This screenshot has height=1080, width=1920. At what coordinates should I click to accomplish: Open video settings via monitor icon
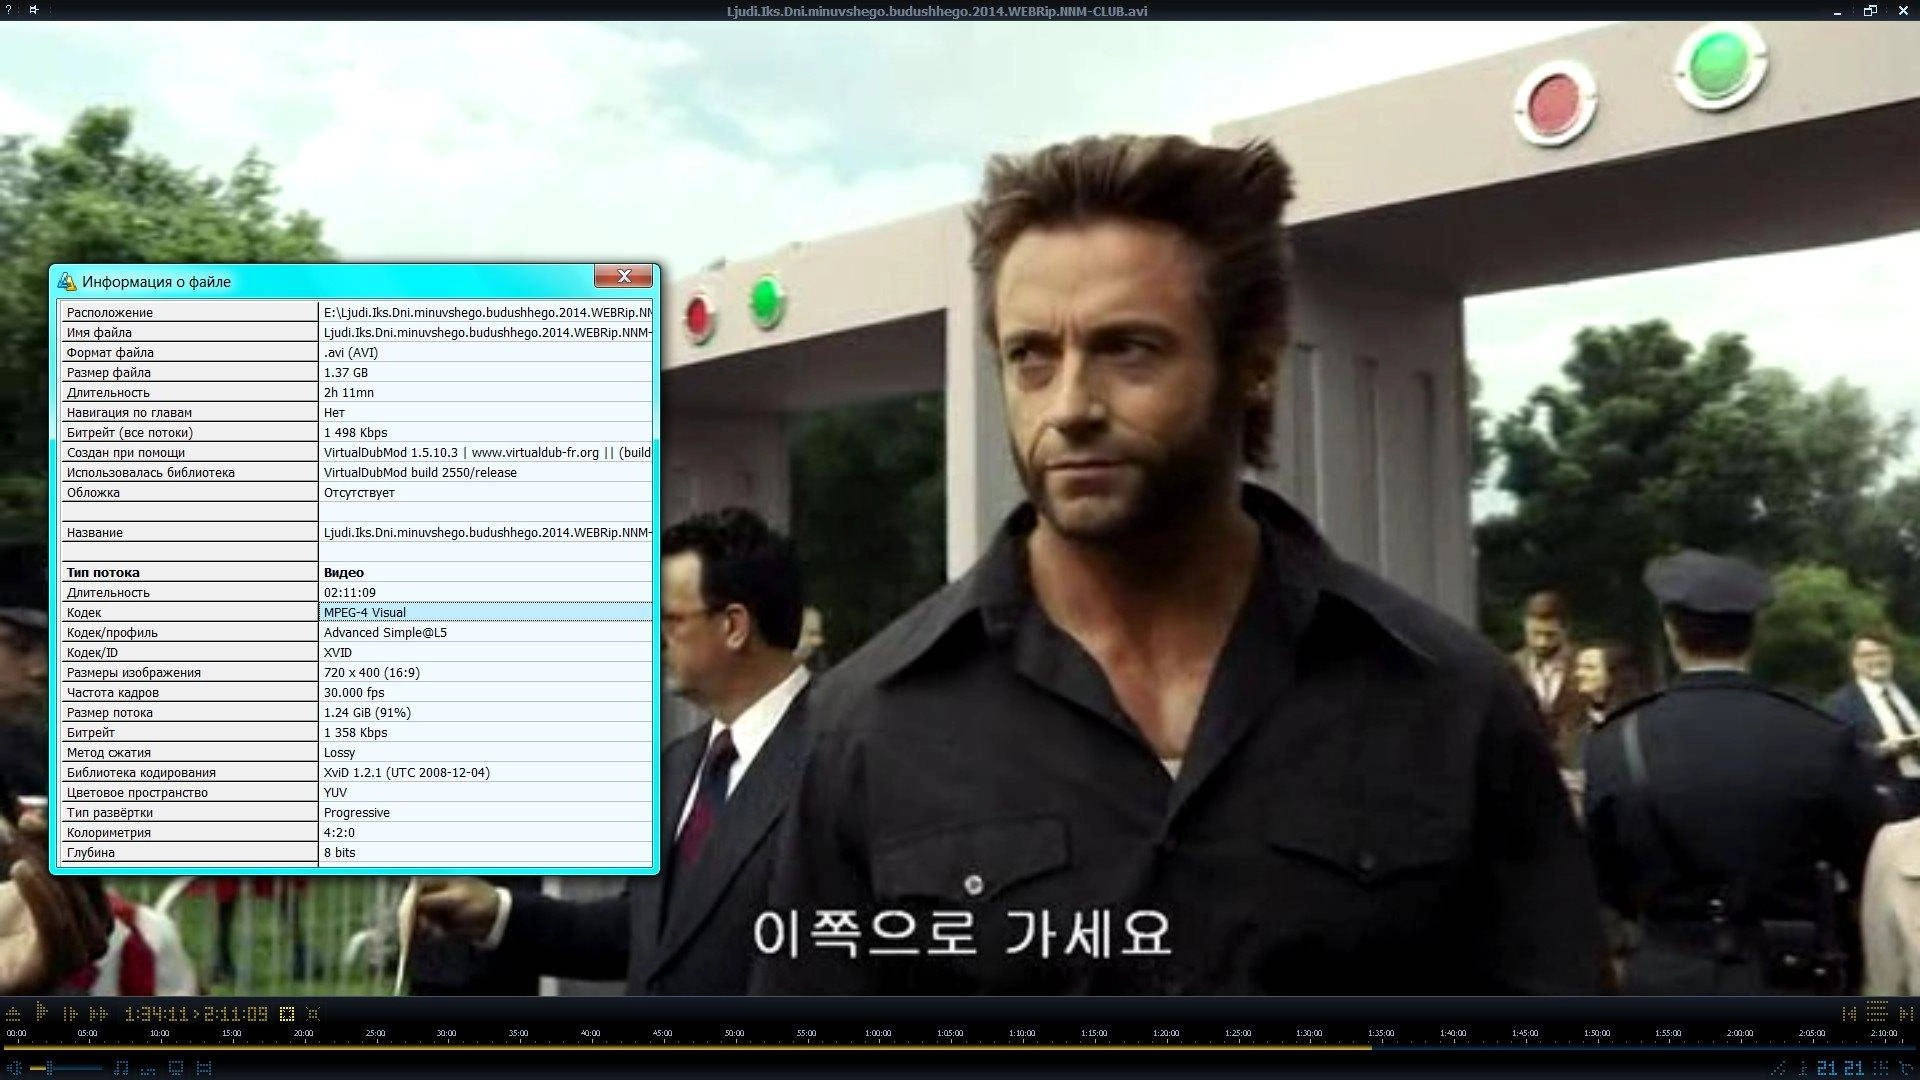(x=176, y=1068)
